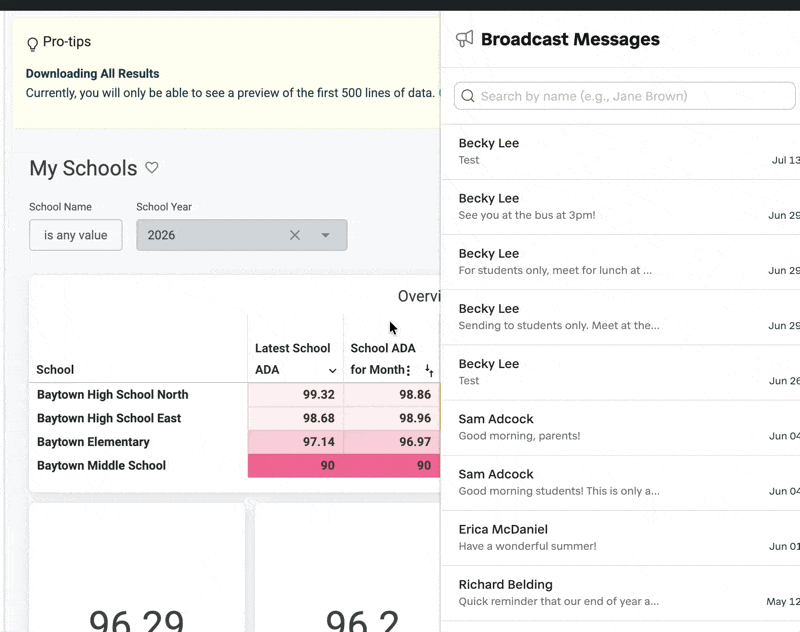This screenshot has height=632, width=800.
Task: Click the search magnifier icon
Action: (x=467, y=96)
